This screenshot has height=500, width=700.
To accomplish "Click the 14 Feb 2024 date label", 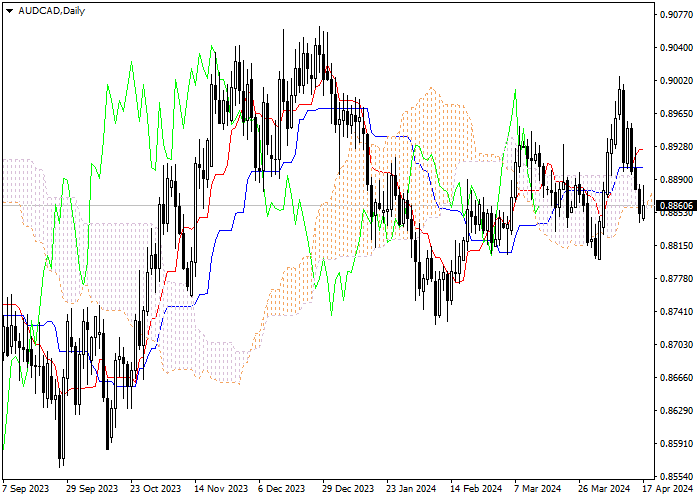I will (476, 489).
